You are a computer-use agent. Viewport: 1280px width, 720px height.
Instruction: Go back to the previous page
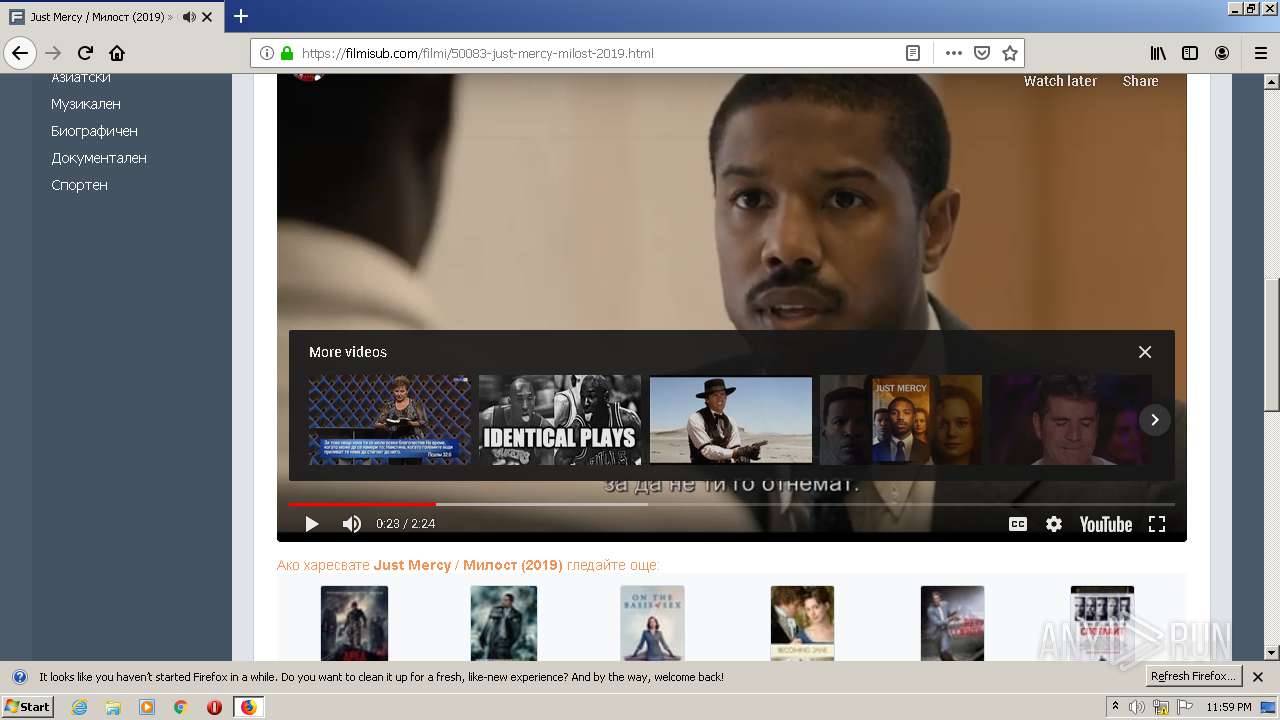pyautogui.click(x=20, y=53)
